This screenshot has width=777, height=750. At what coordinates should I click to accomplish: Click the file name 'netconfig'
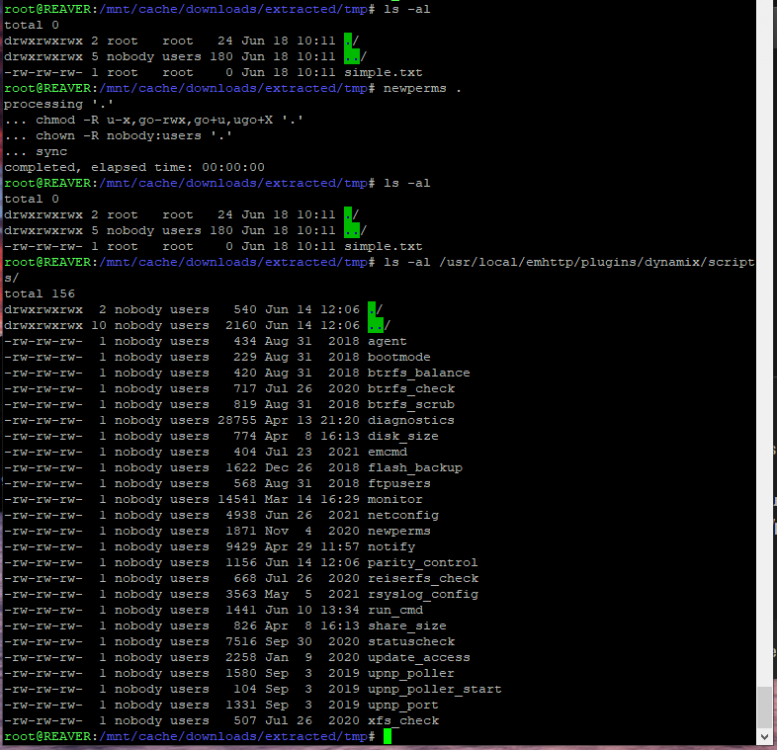(403, 515)
